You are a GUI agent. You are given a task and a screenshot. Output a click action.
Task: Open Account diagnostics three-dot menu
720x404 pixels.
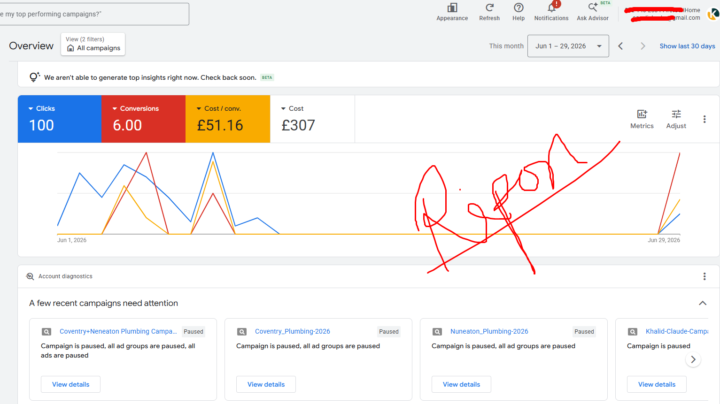704,276
